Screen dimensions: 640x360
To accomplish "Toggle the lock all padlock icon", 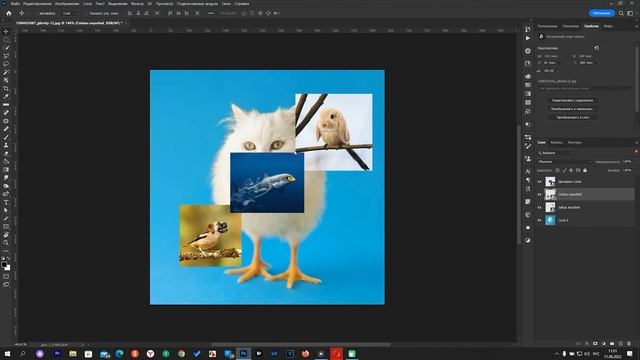I will [585, 171].
